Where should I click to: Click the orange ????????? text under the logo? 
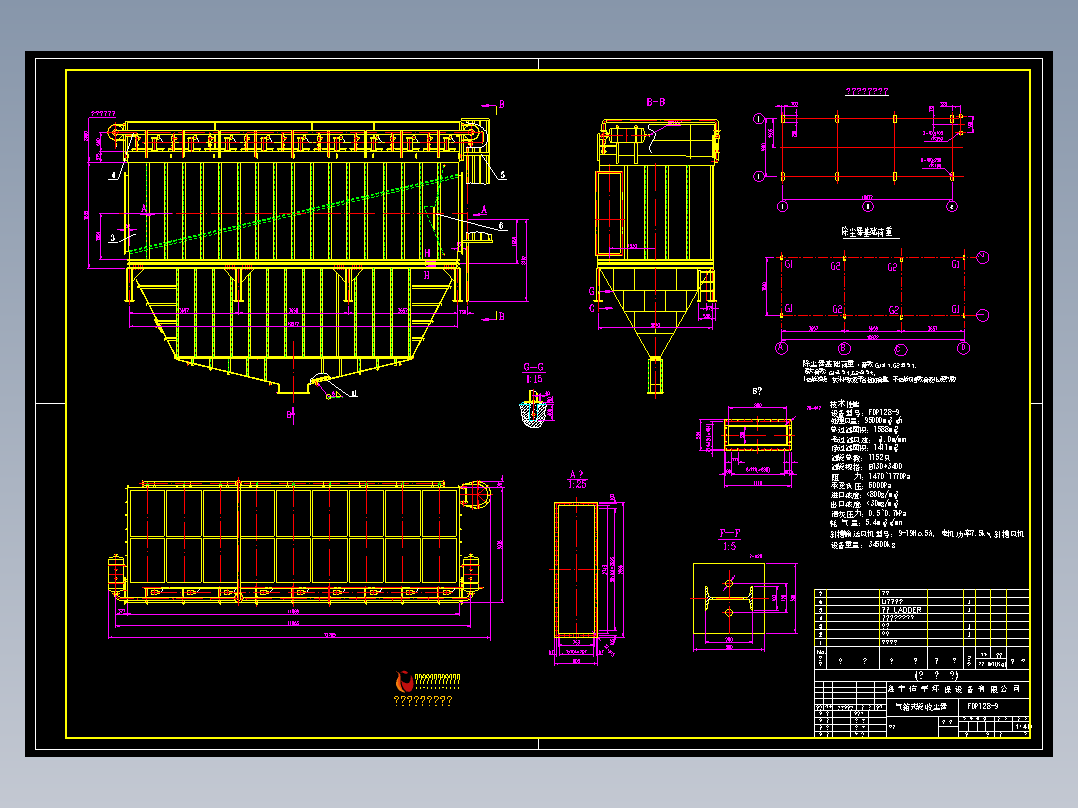pos(423,701)
